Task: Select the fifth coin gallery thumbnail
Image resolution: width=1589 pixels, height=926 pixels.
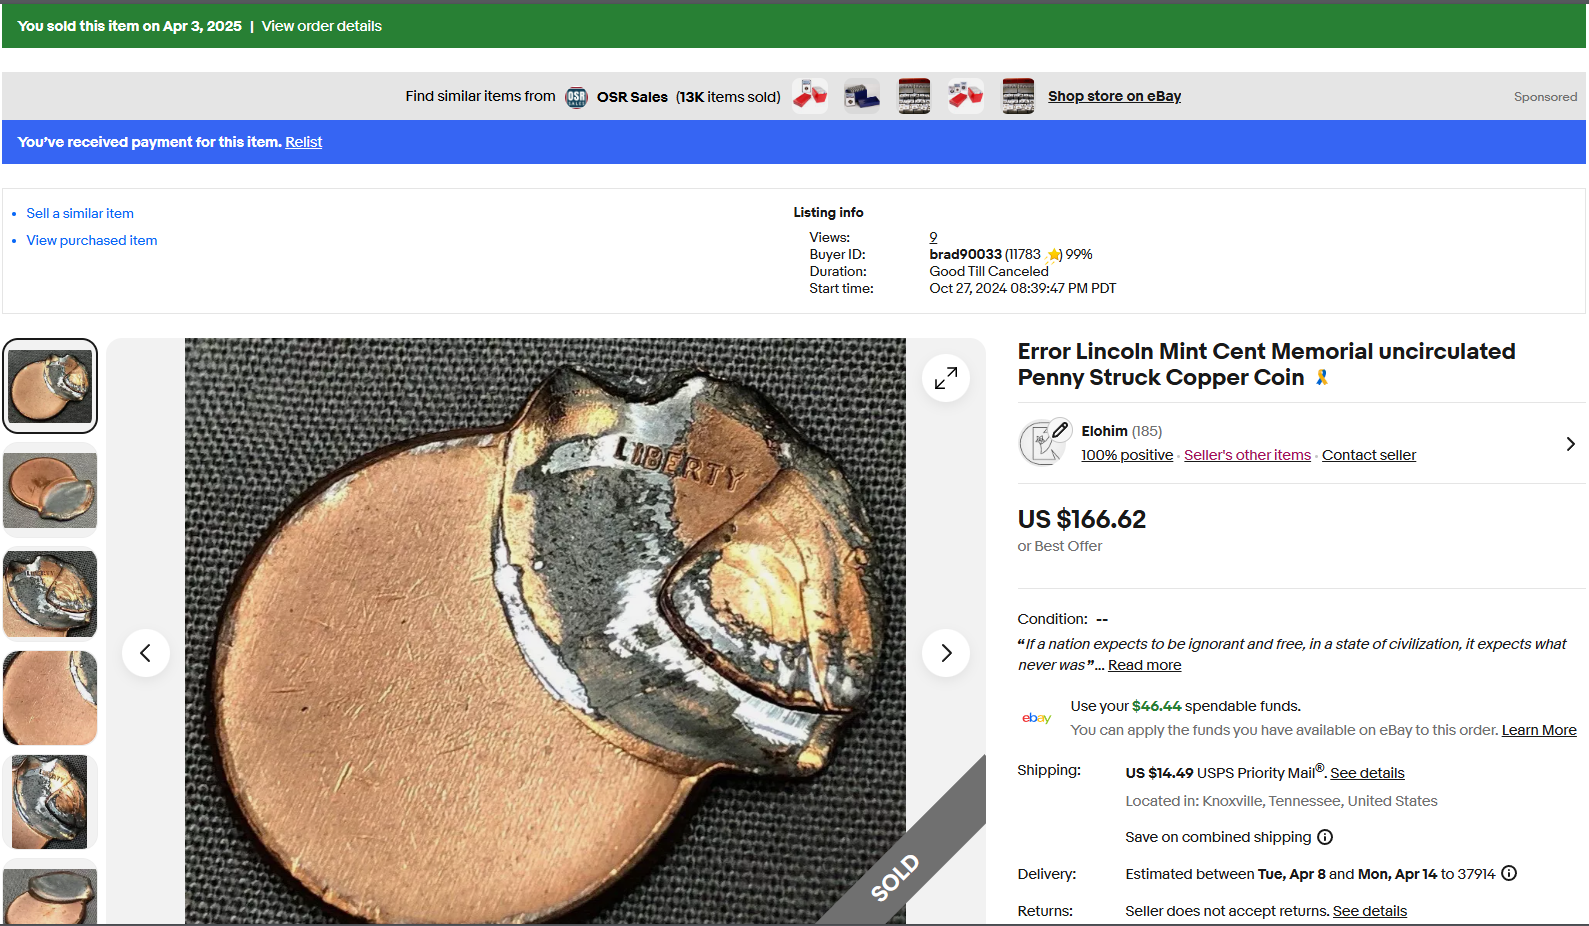Action: [50, 802]
